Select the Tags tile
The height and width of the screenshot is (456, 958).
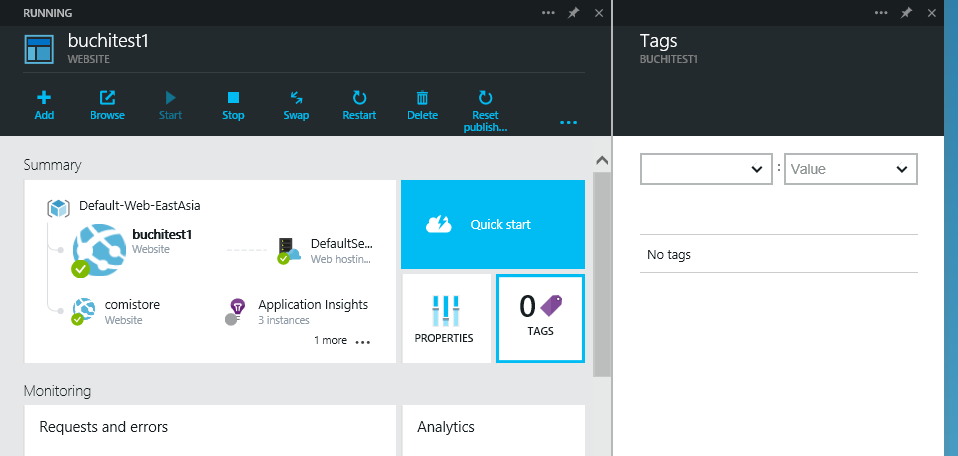click(x=540, y=318)
